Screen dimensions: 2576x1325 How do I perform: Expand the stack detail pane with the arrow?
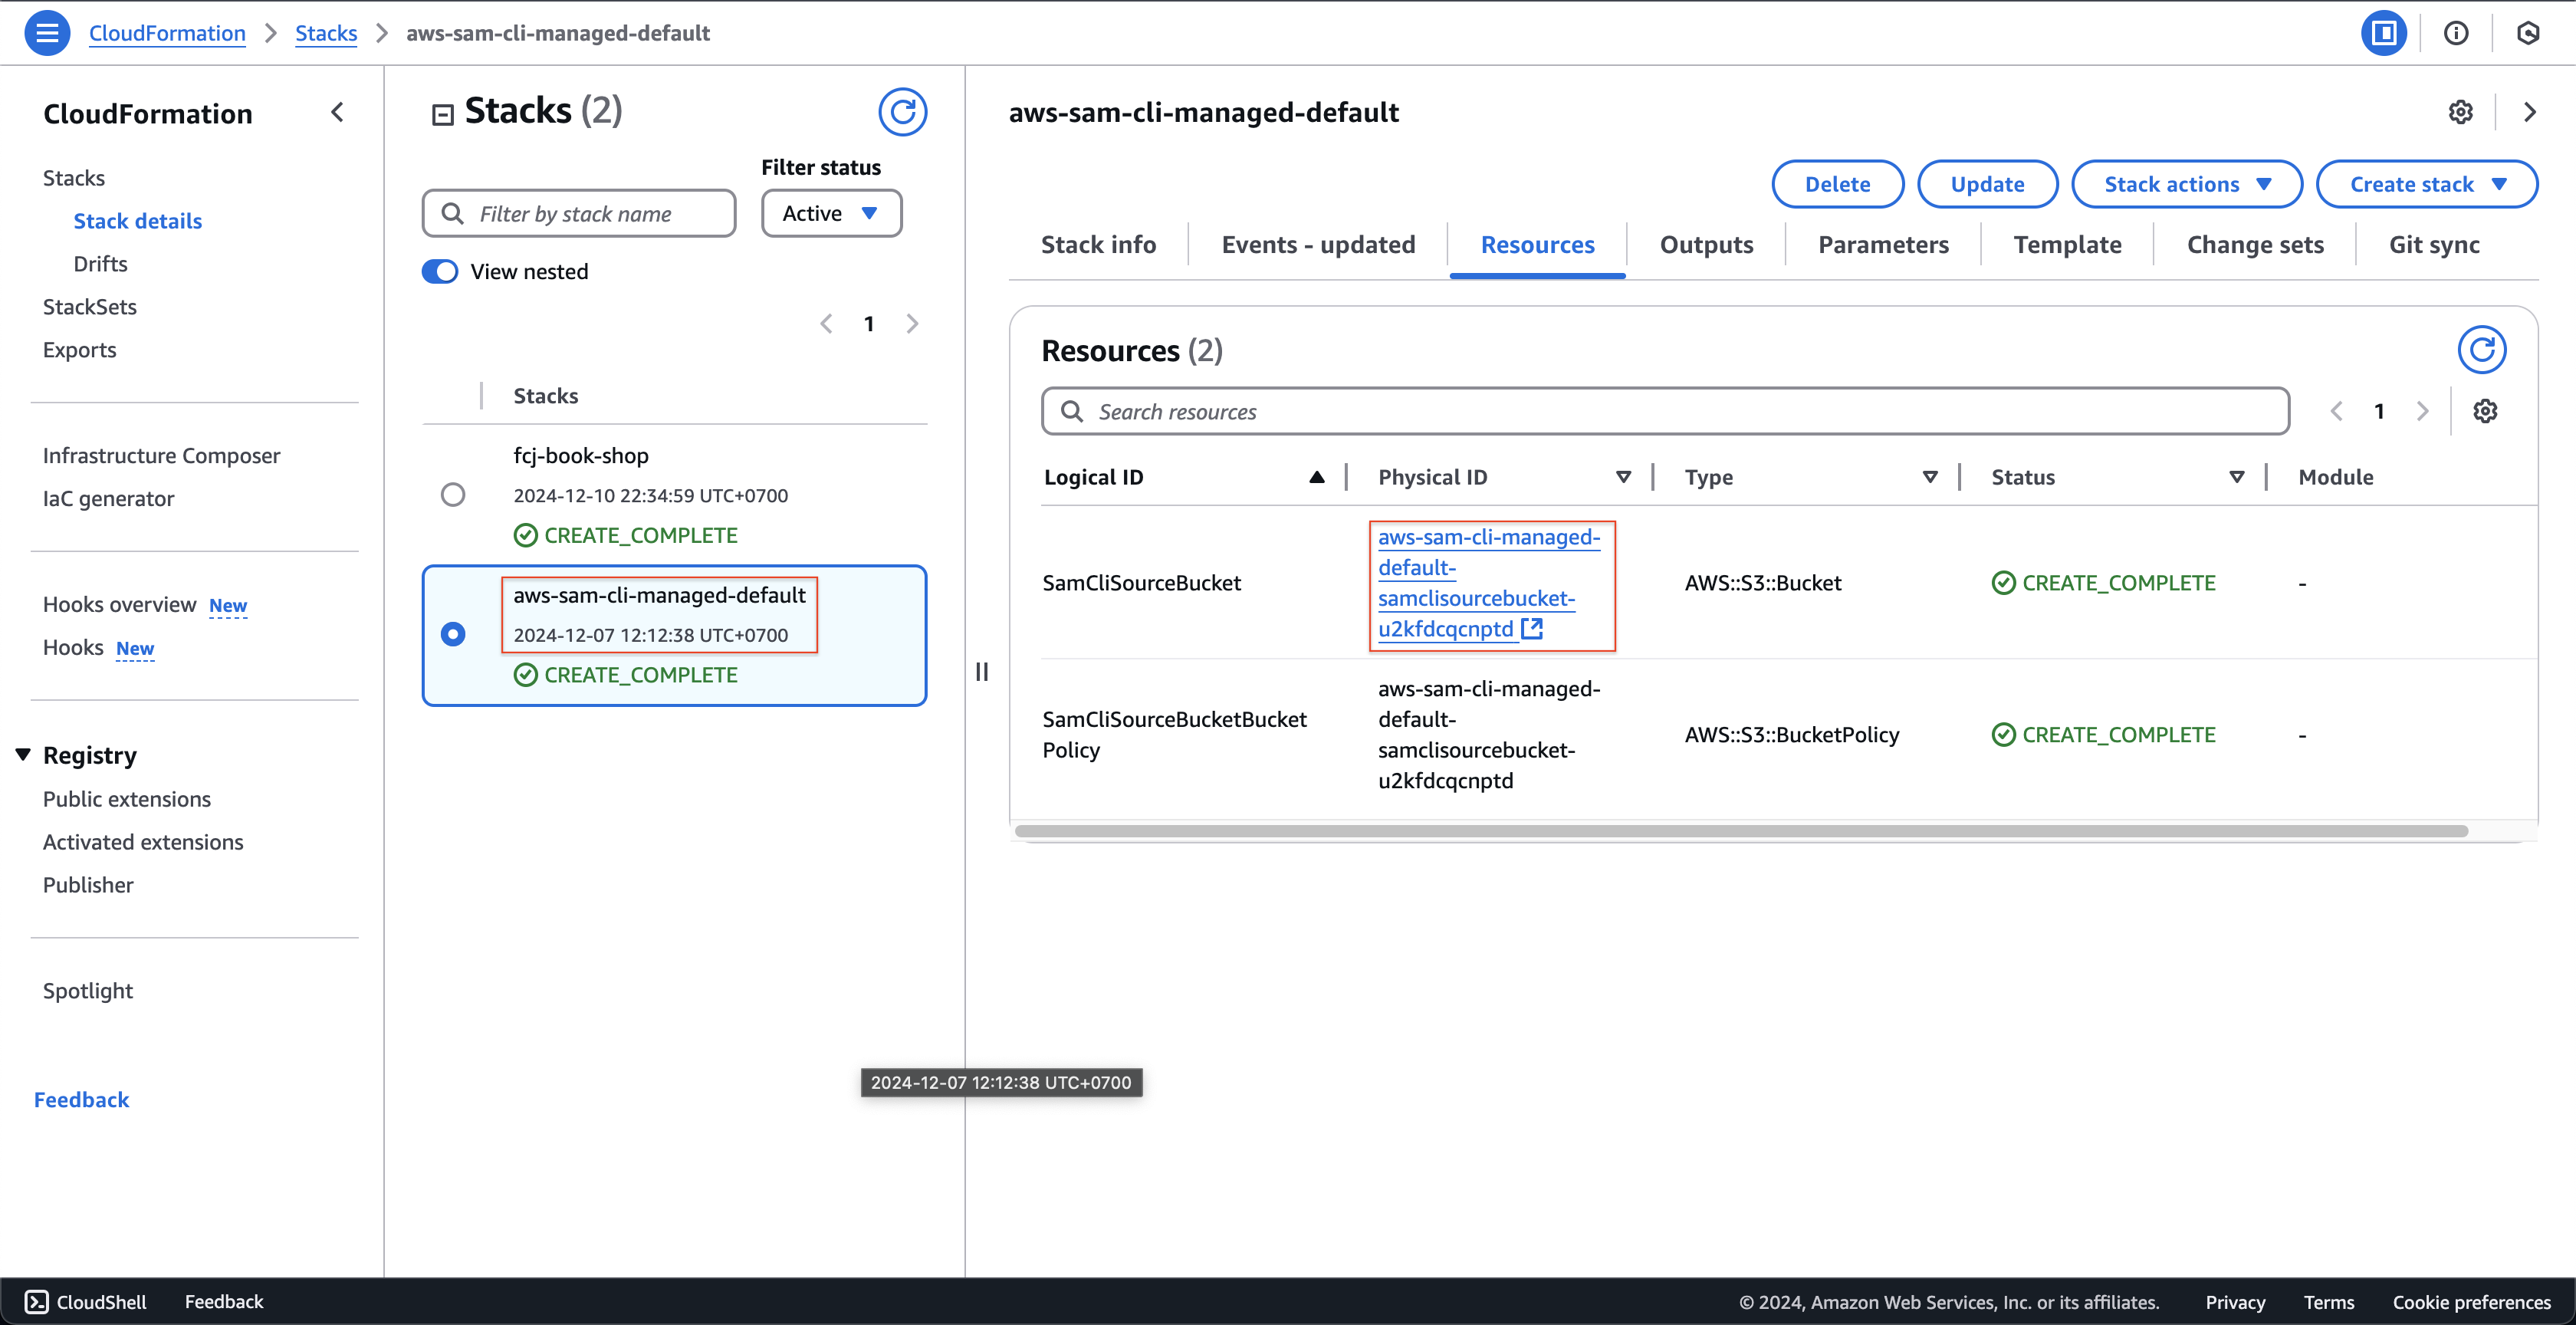pyautogui.click(x=2529, y=112)
